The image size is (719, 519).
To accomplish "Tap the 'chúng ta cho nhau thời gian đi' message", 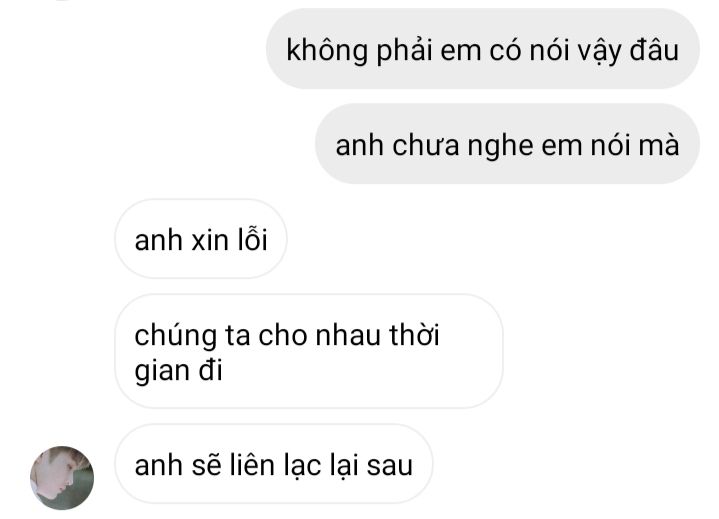I will 309,351.
